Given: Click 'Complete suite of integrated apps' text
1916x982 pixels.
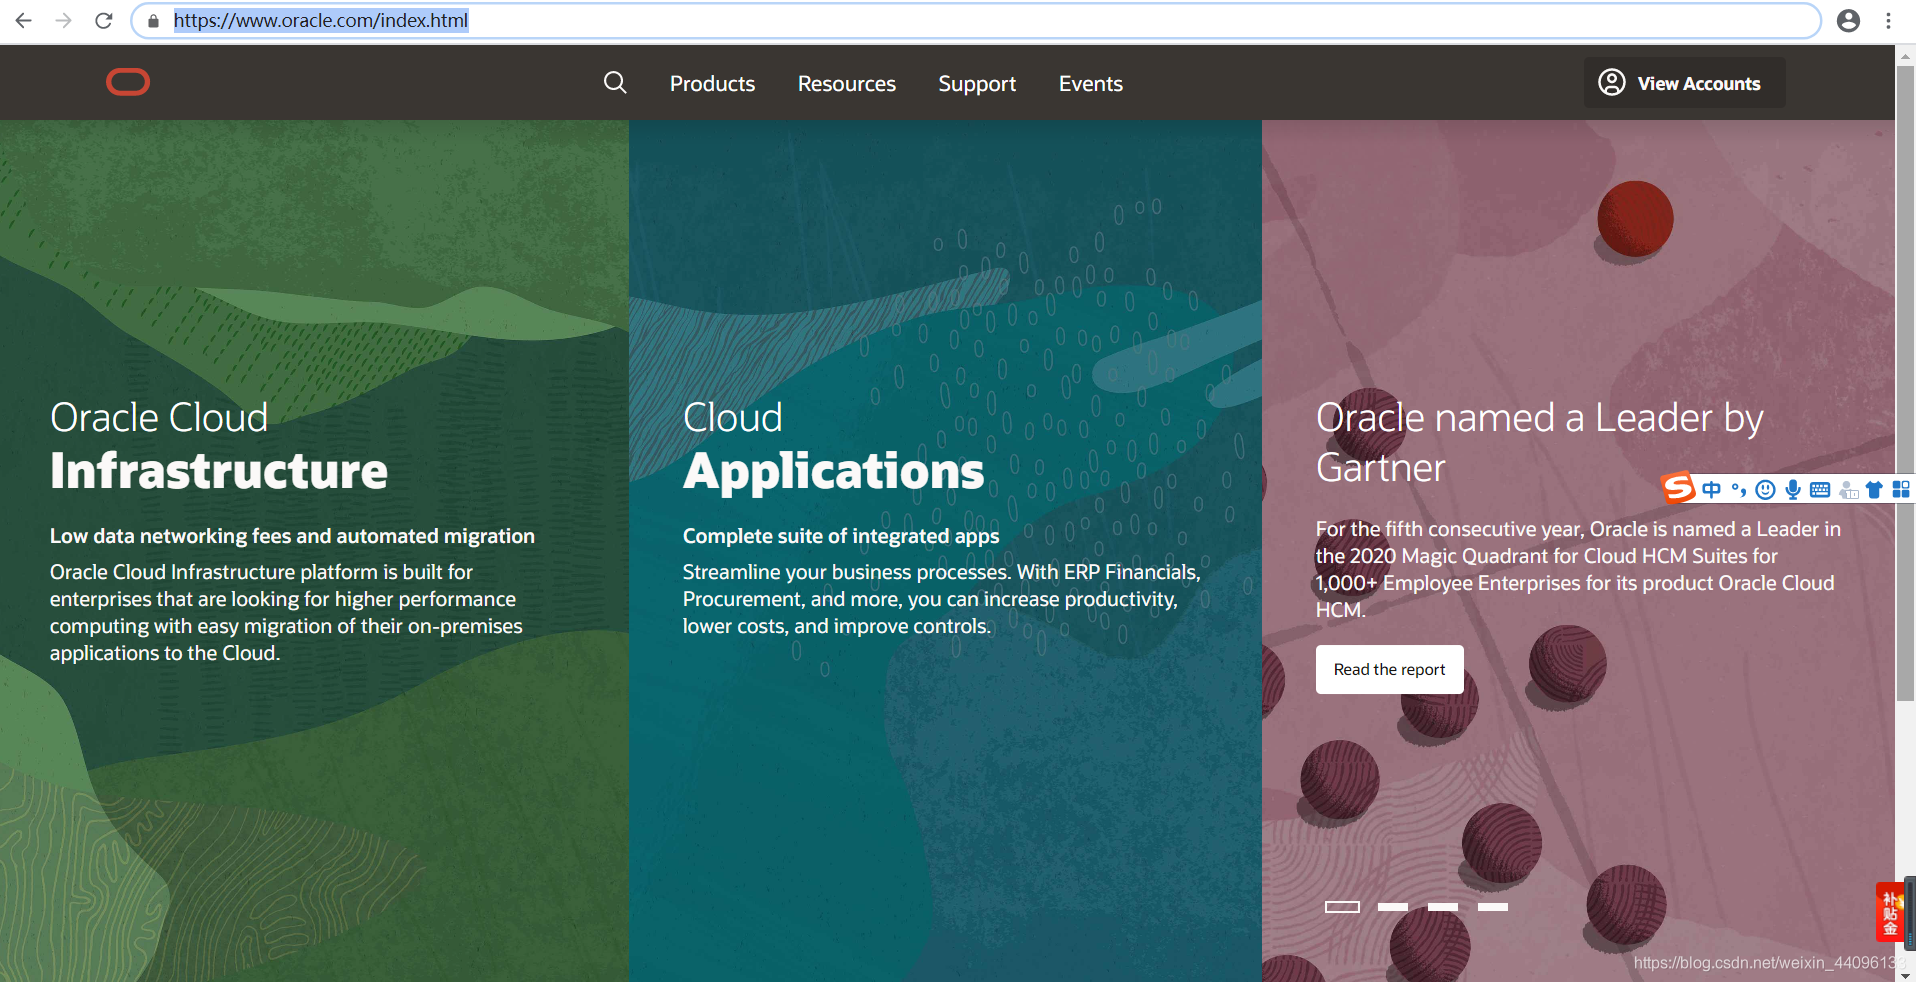Looking at the screenshot, I should [x=841, y=536].
